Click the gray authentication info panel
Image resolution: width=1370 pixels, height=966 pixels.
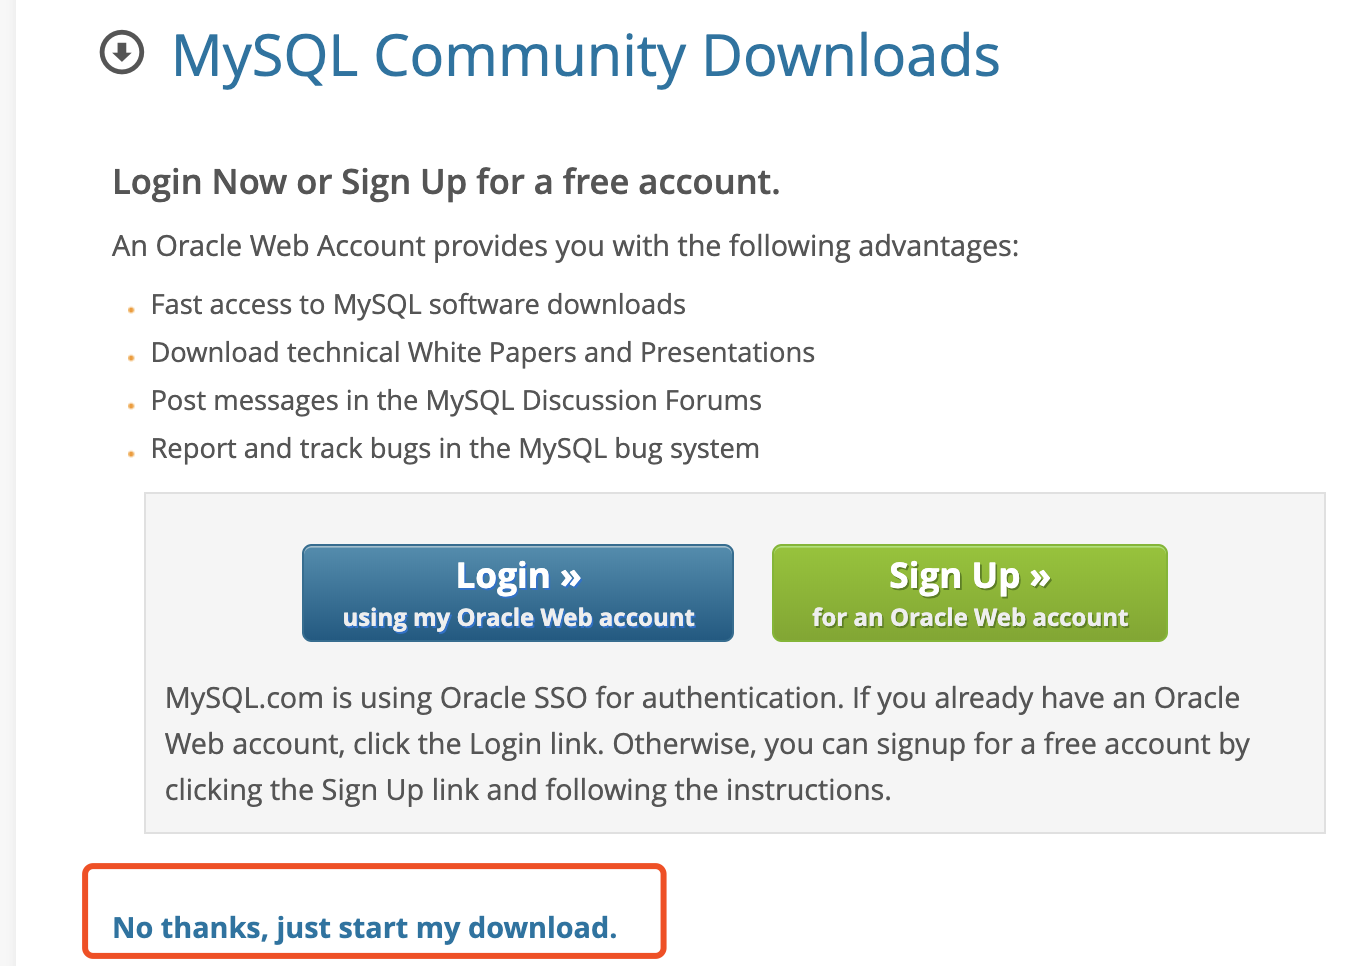point(735,662)
